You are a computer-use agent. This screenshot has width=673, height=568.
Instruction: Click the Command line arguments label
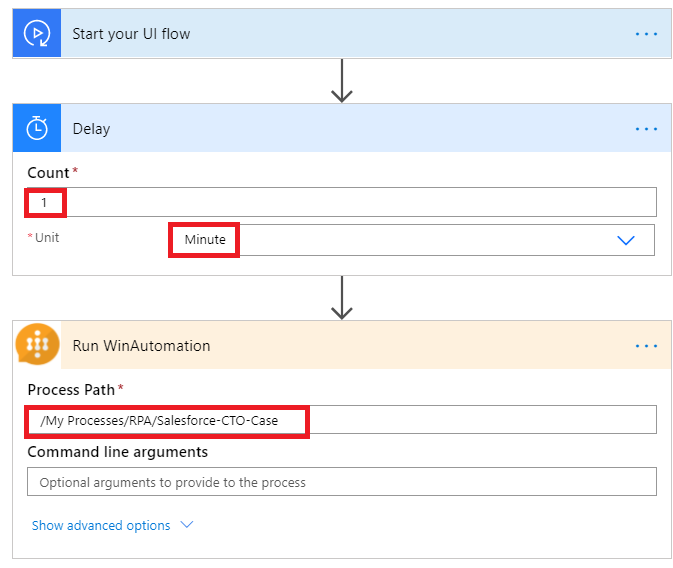[118, 452]
